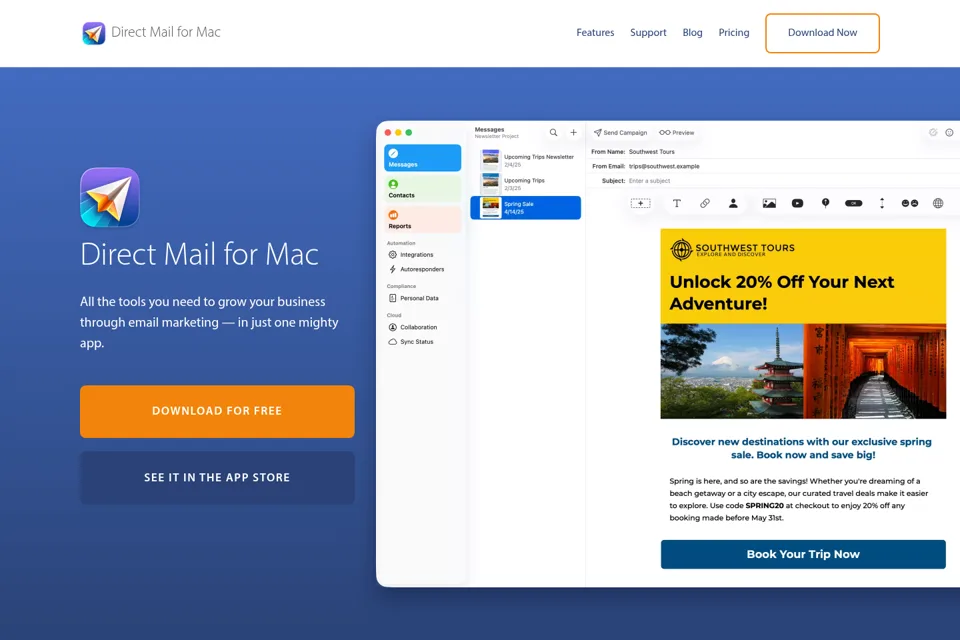Click the globe icon in editor toolbar
The width and height of the screenshot is (960, 640).
(x=938, y=203)
